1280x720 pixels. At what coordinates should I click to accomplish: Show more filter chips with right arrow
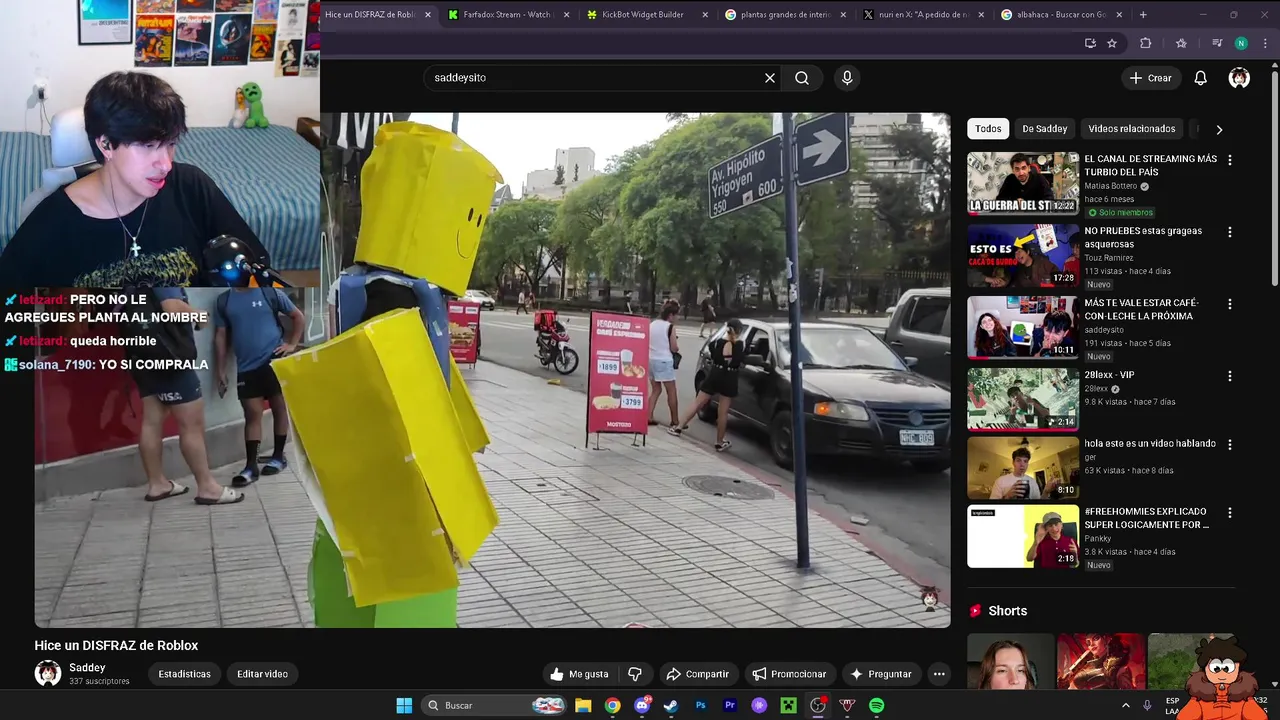click(1218, 129)
